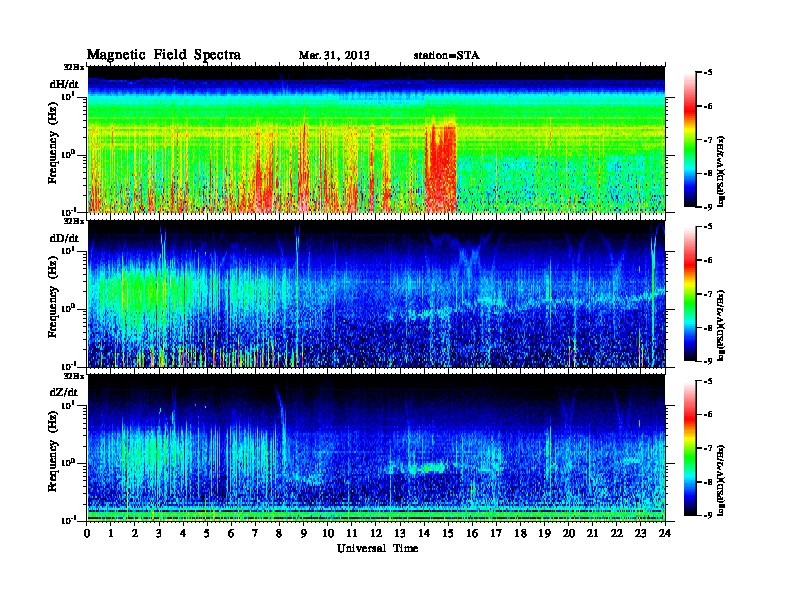This screenshot has width=792, height=612.
Task: Click the "32Hz" label above the dH/dt axis
Action: [74, 67]
